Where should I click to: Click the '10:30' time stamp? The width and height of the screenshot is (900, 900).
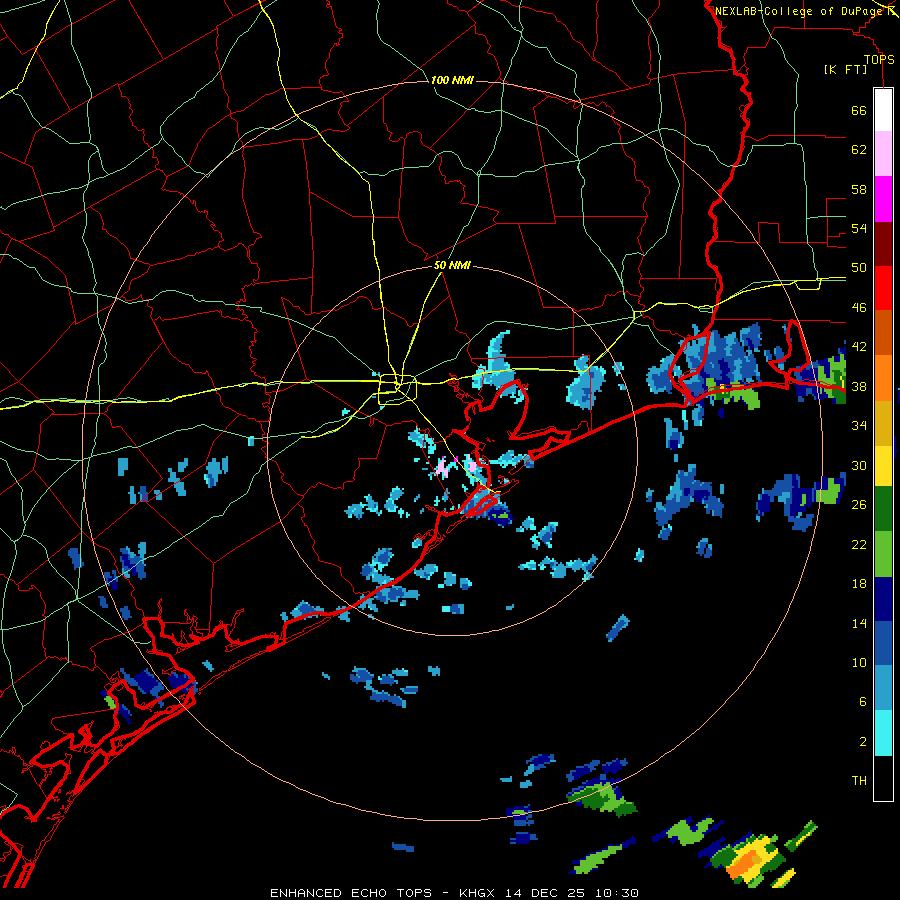click(x=616, y=893)
